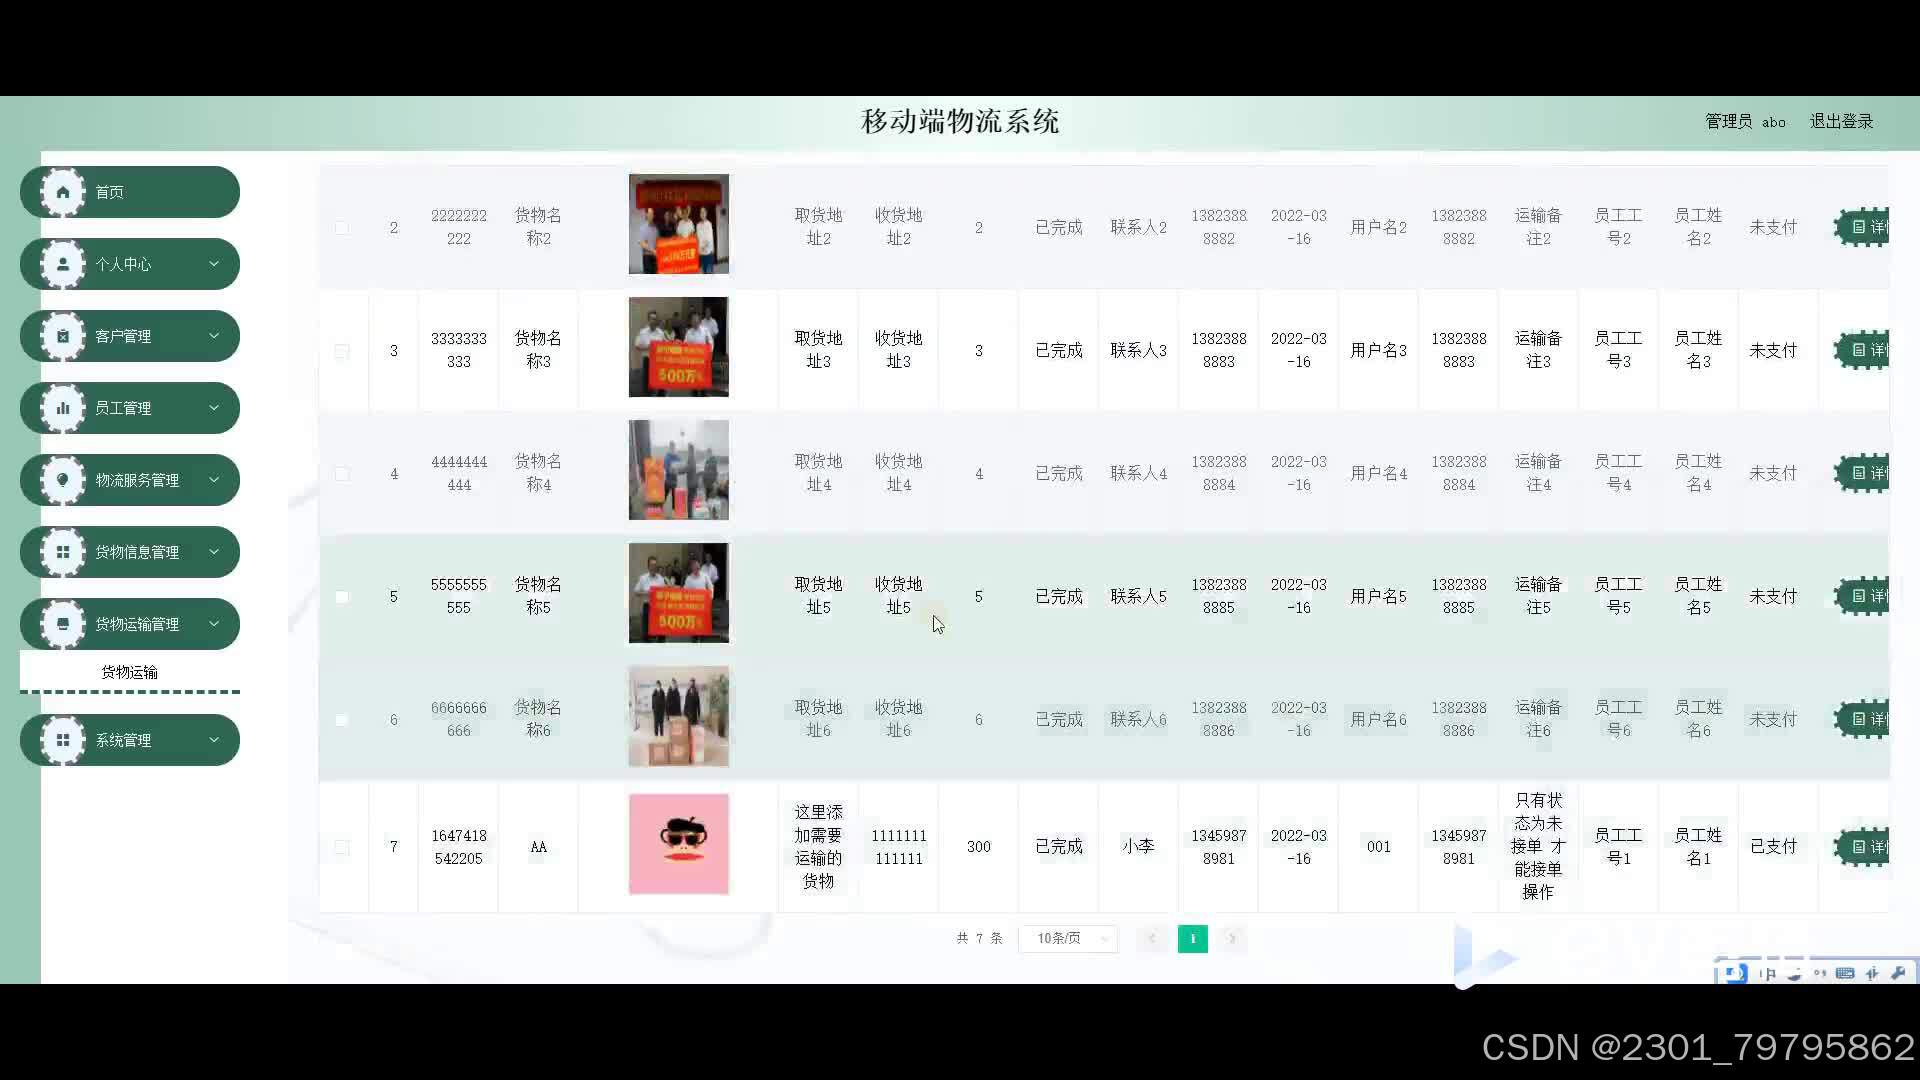
Task: Open the 详情 button for row 7
Action: 1865,847
